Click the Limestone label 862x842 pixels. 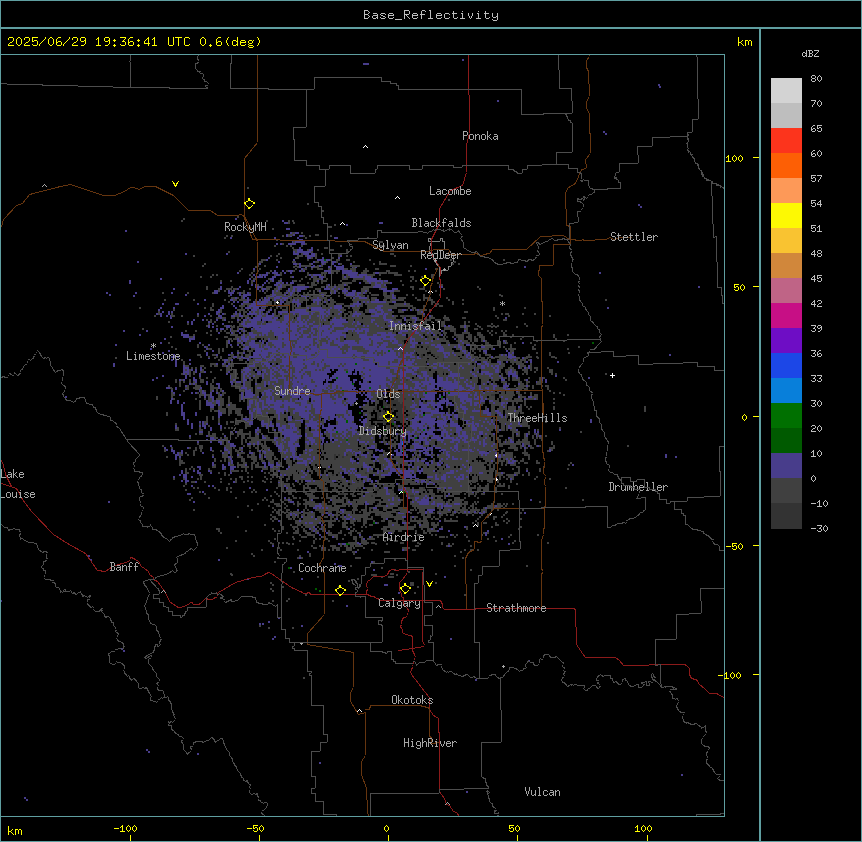point(153,356)
